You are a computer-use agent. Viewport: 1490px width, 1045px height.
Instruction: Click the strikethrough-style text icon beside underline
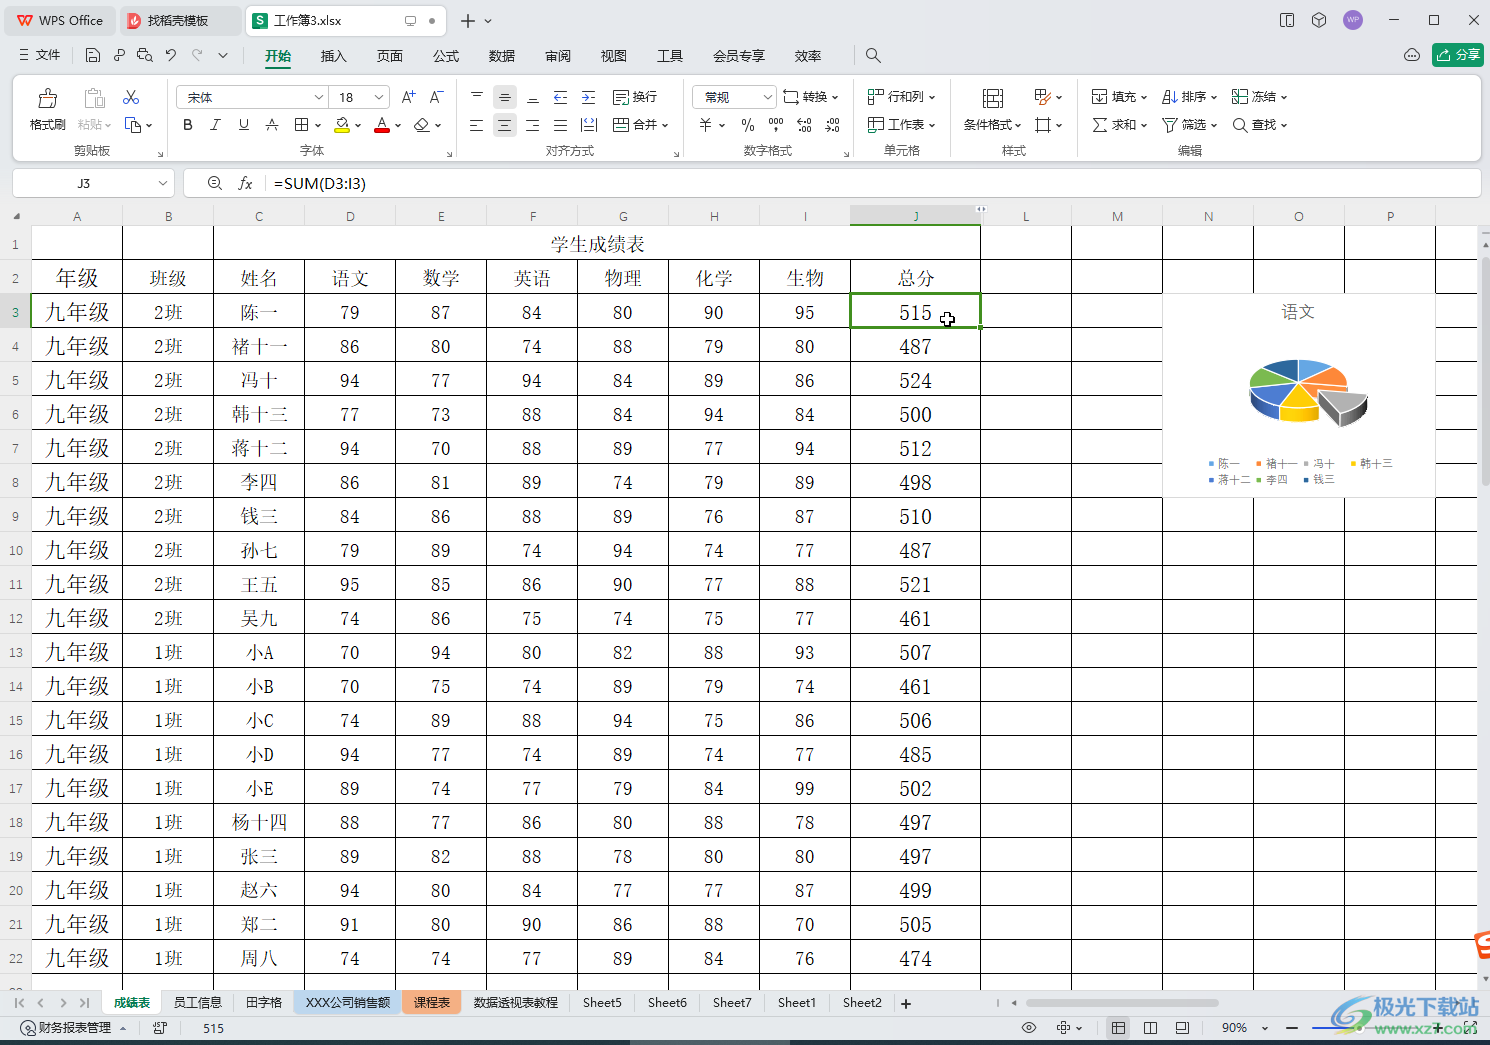[272, 125]
